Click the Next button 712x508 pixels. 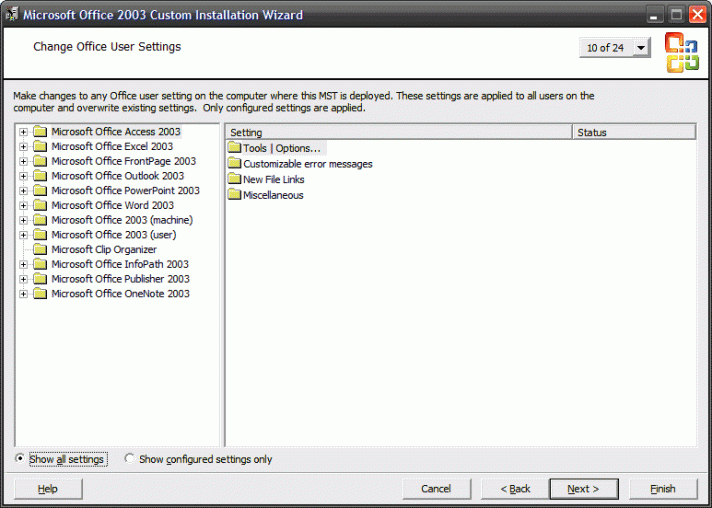[x=584, y=489]
